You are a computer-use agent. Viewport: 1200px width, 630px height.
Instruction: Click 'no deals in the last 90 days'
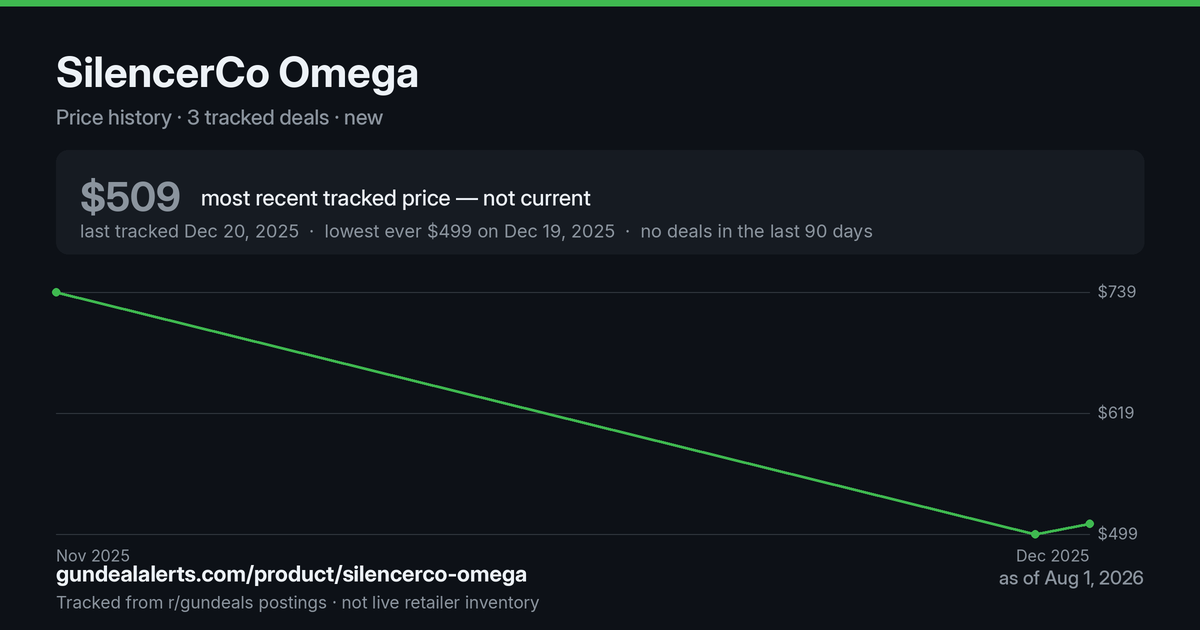pyautogui.click(x=756, y=231)
